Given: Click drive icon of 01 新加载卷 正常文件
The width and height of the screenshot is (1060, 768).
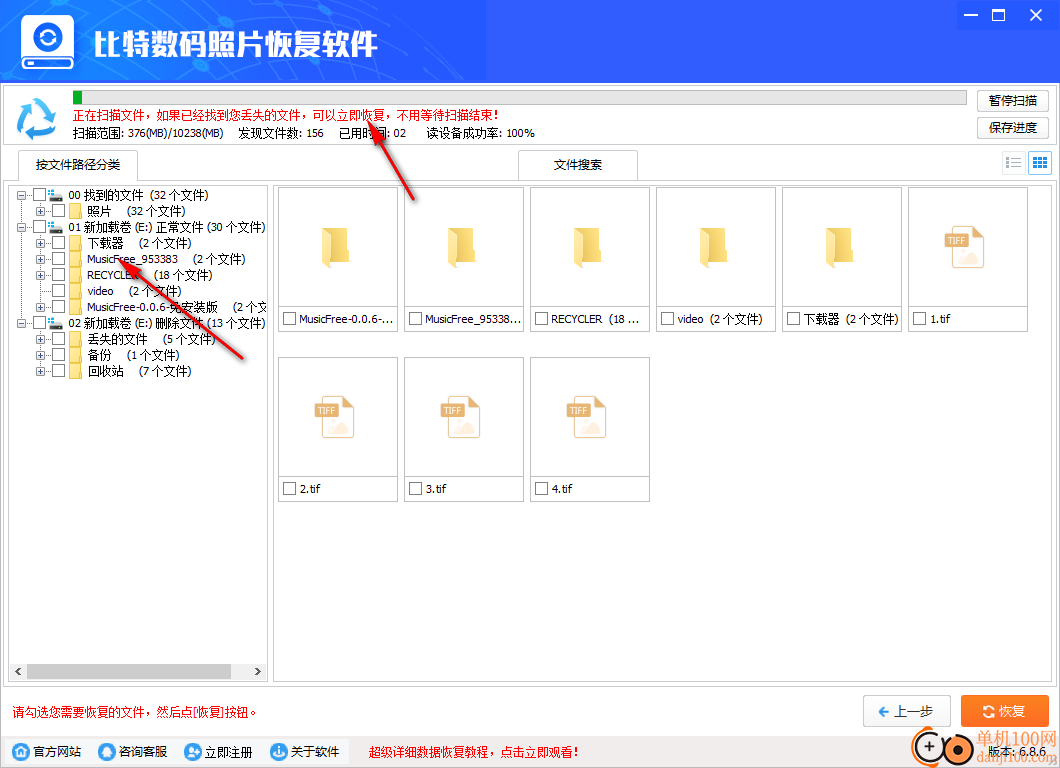Looking at the screenshot, I should [55, 227].
